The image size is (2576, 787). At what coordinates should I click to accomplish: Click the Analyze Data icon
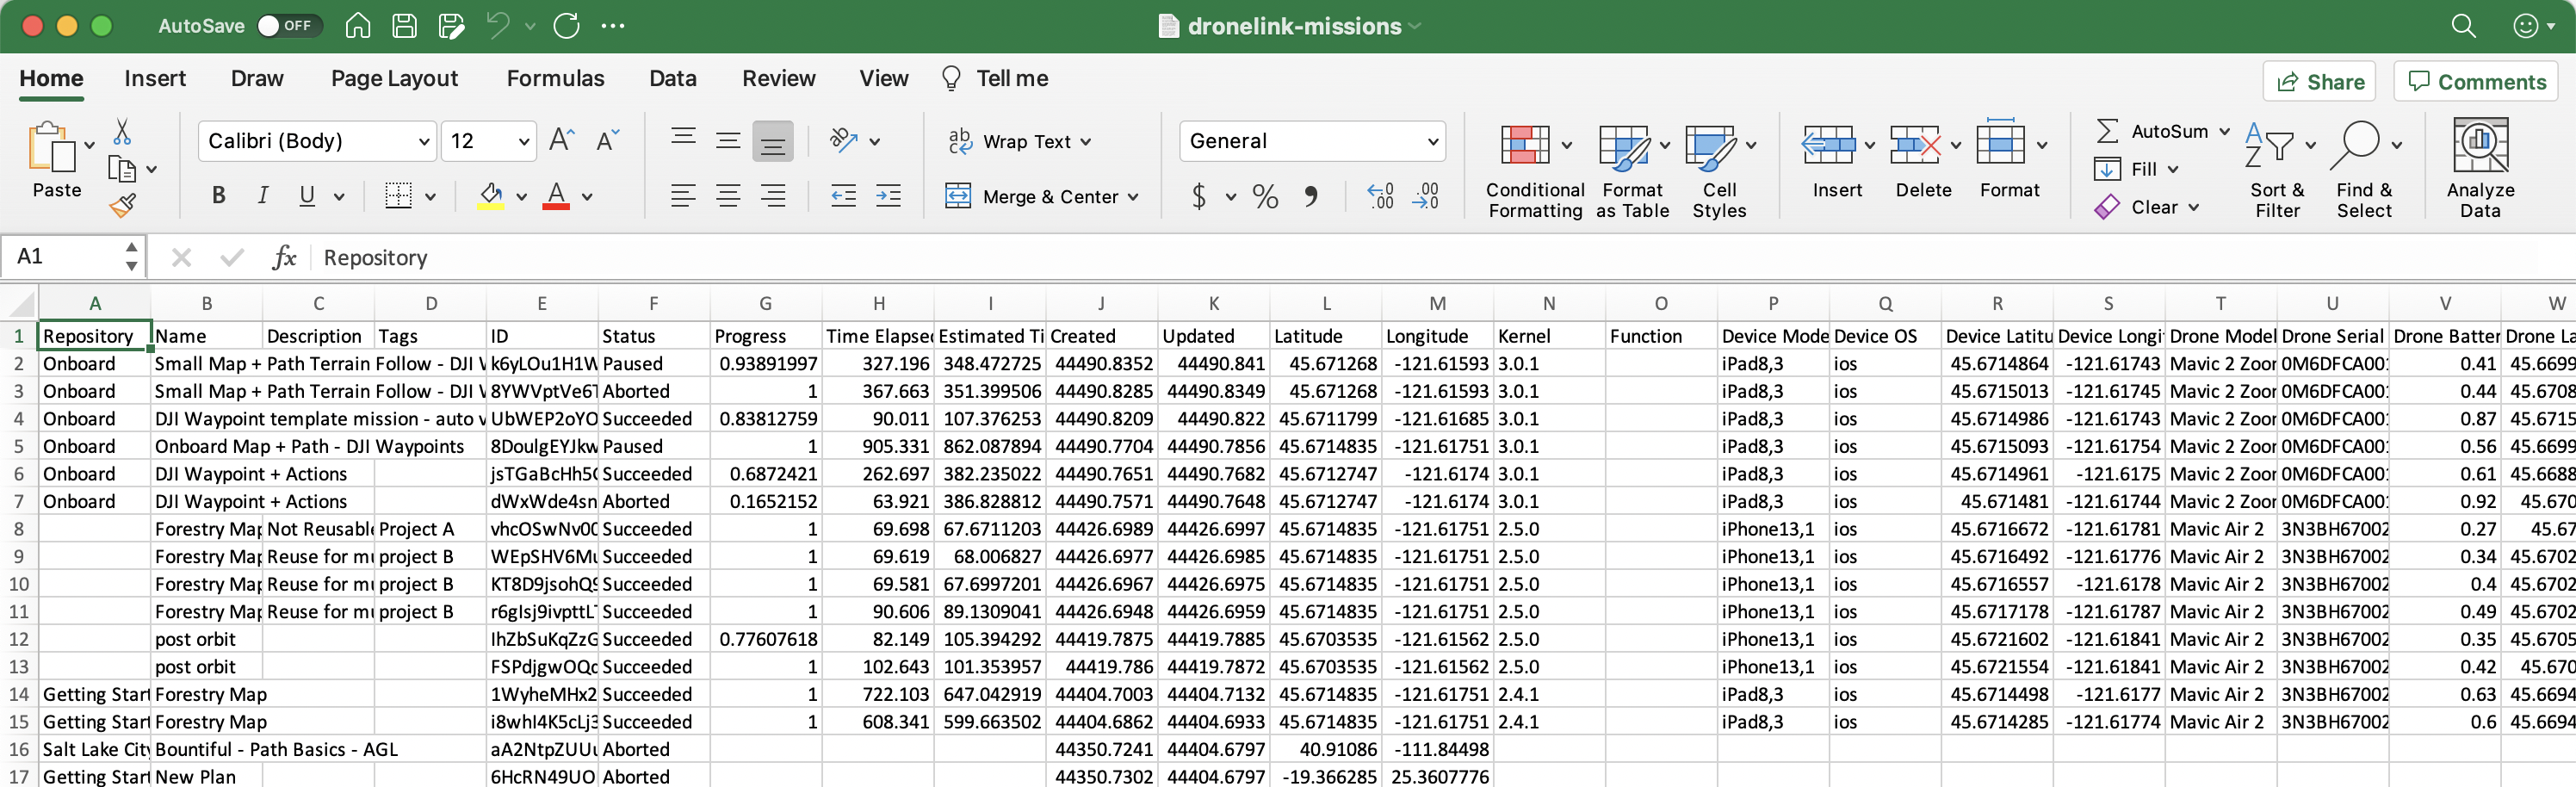[2480, 146]
